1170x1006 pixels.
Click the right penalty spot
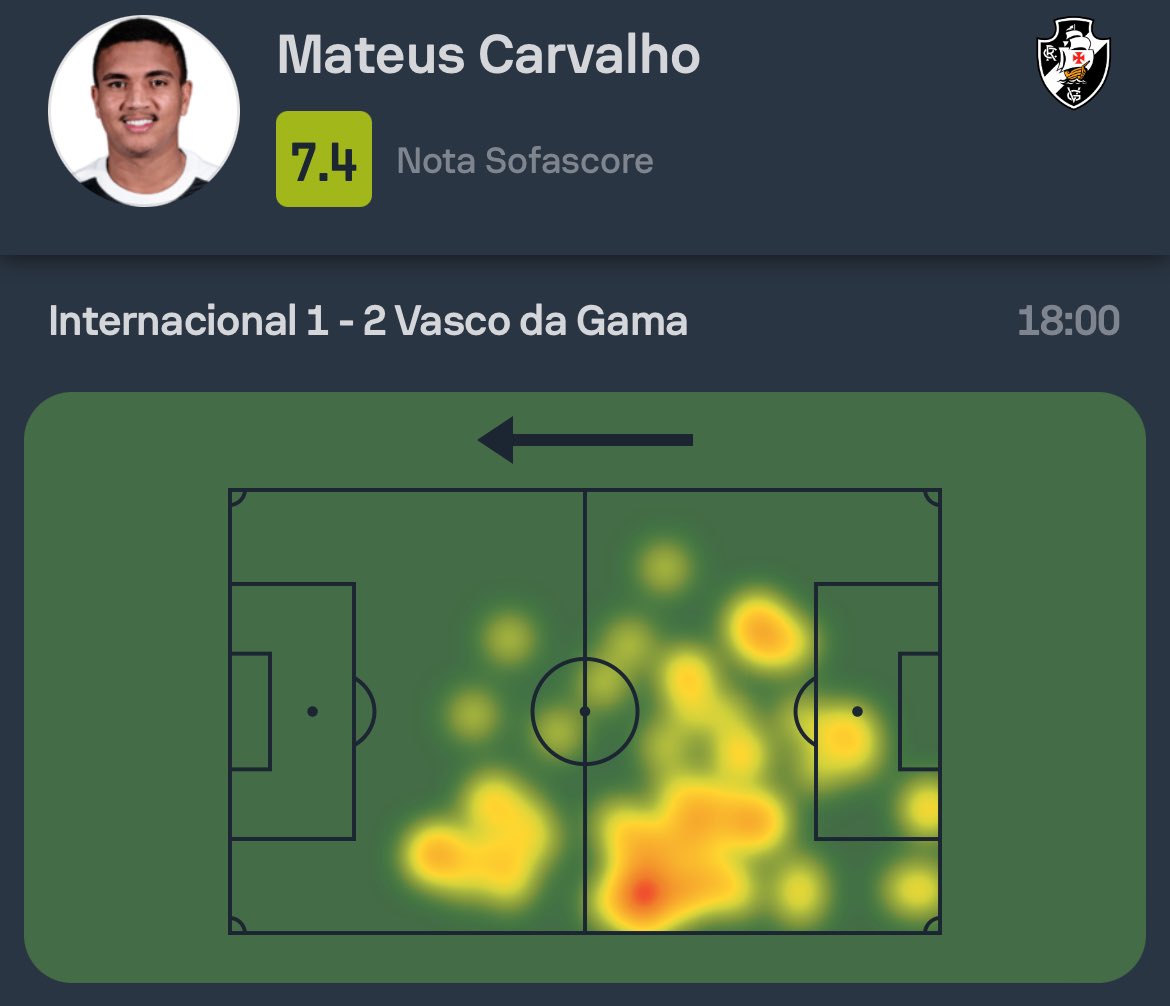coord(857,711)
